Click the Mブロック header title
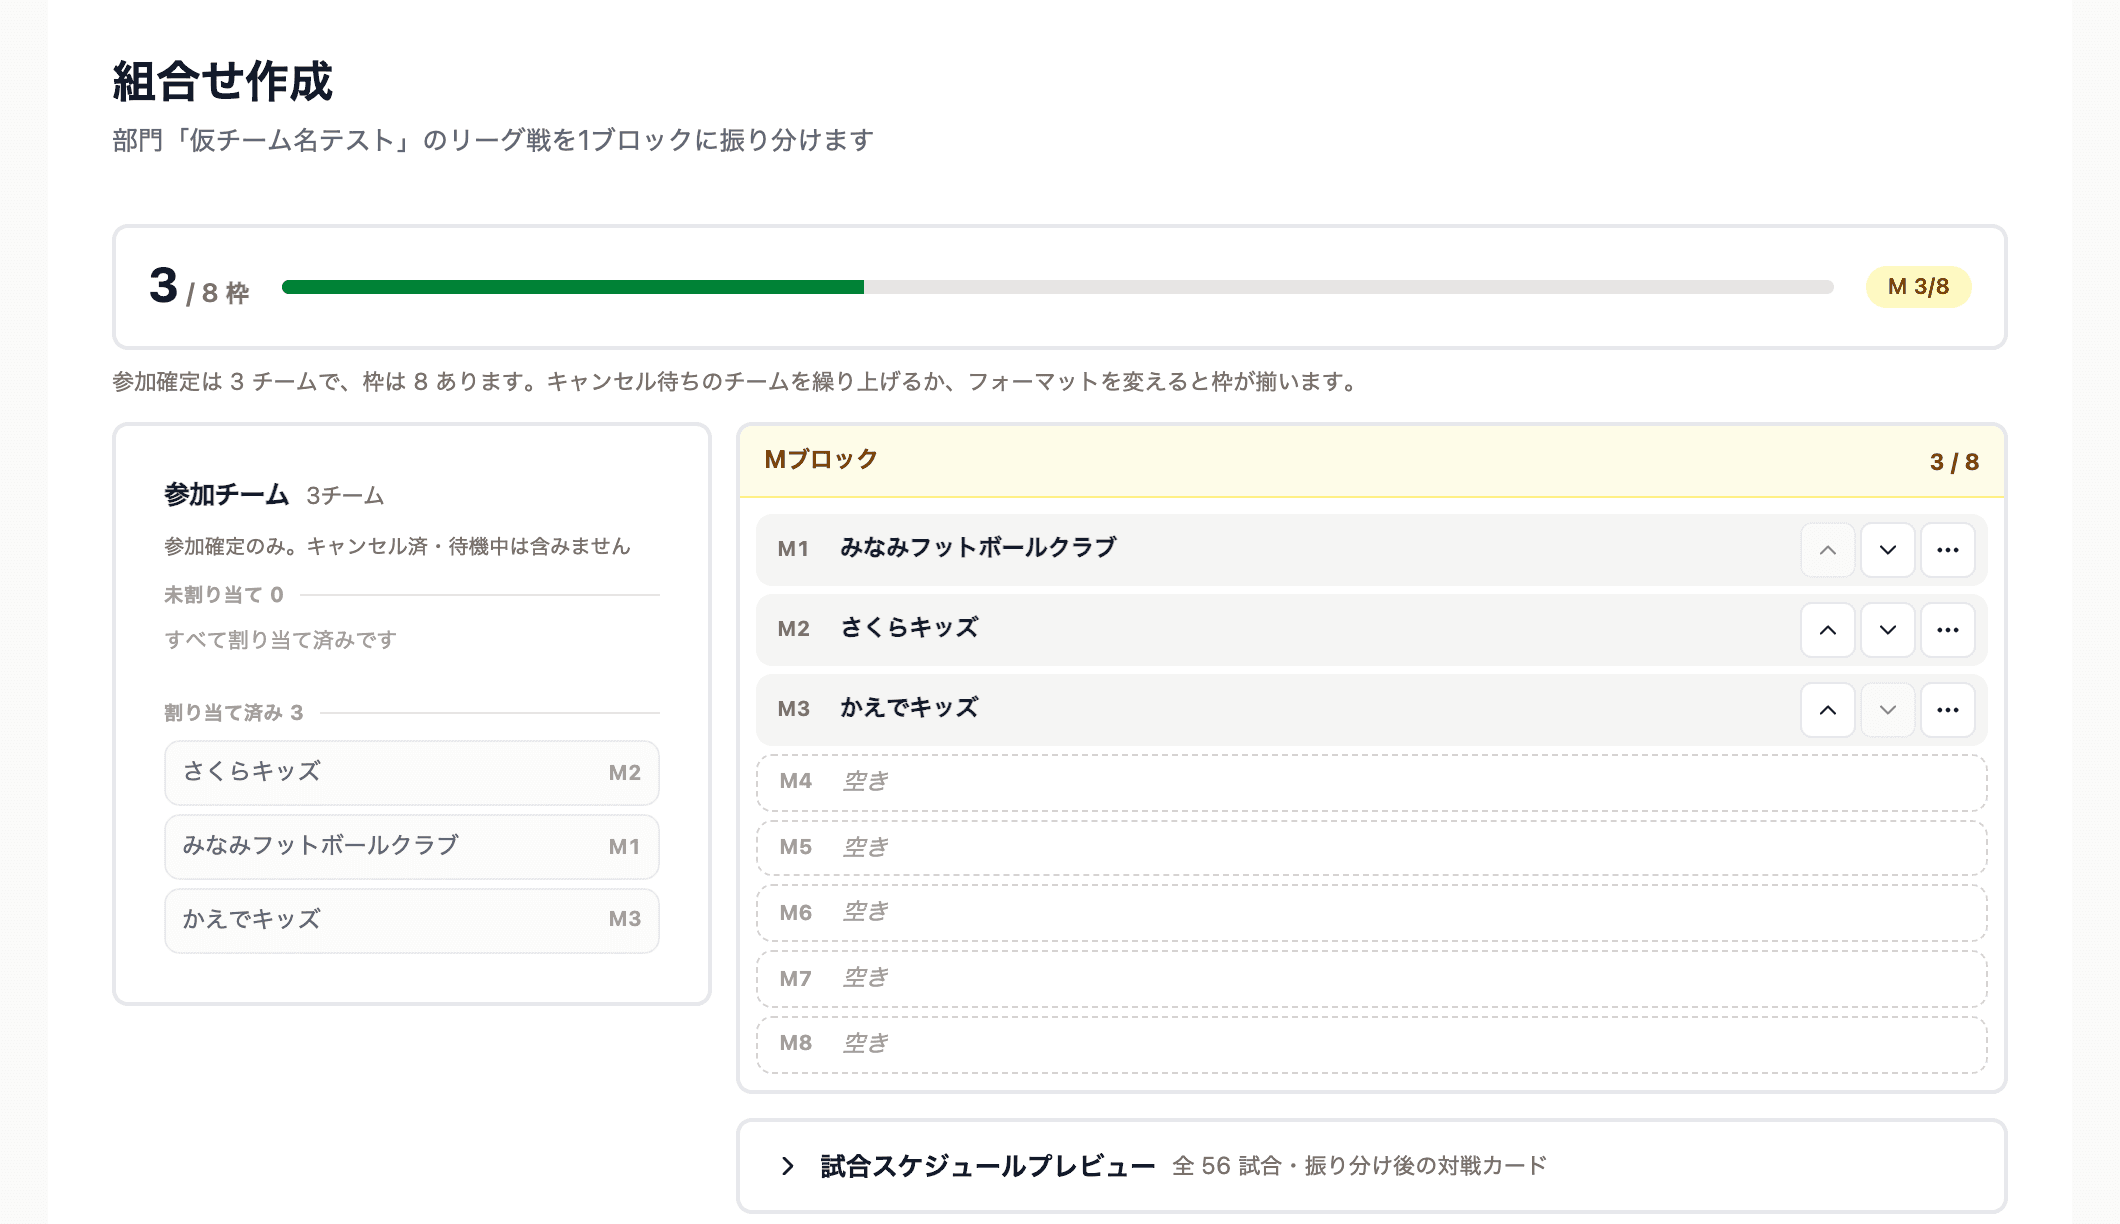This screenshot has width=2120, height=1224. [821, 460]
